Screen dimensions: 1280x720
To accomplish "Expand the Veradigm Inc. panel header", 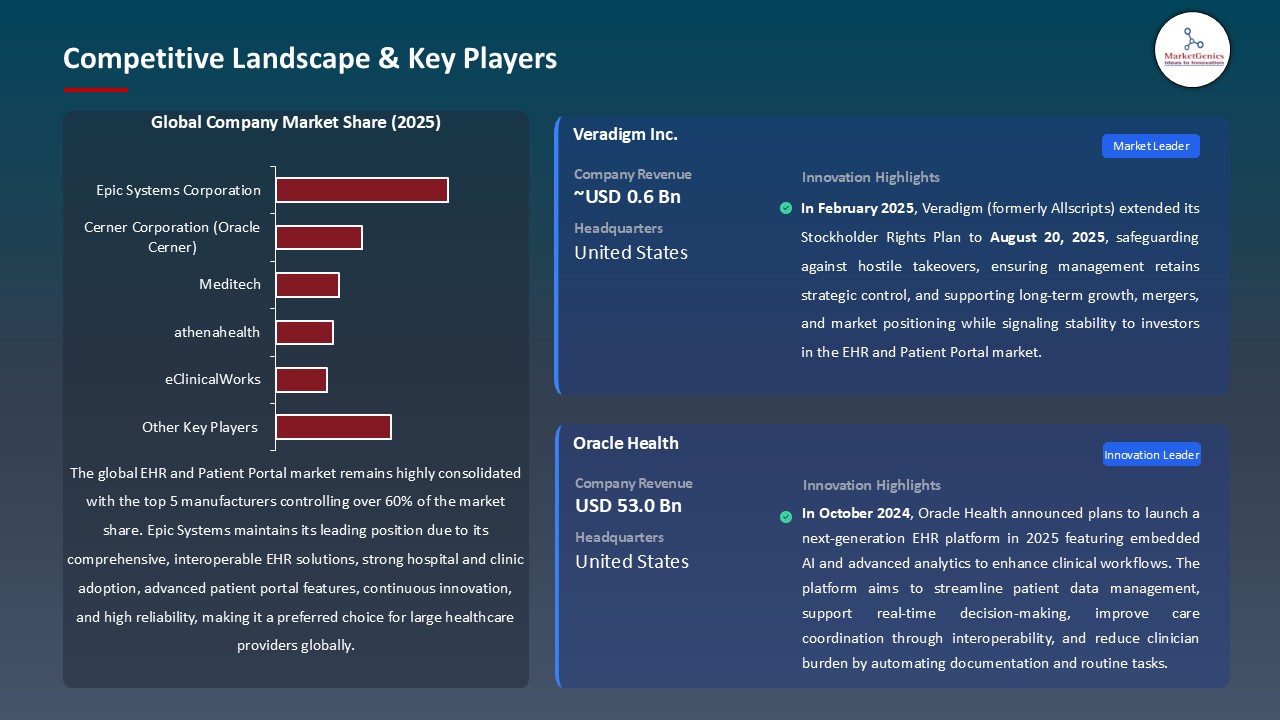I will pos(624,134).
